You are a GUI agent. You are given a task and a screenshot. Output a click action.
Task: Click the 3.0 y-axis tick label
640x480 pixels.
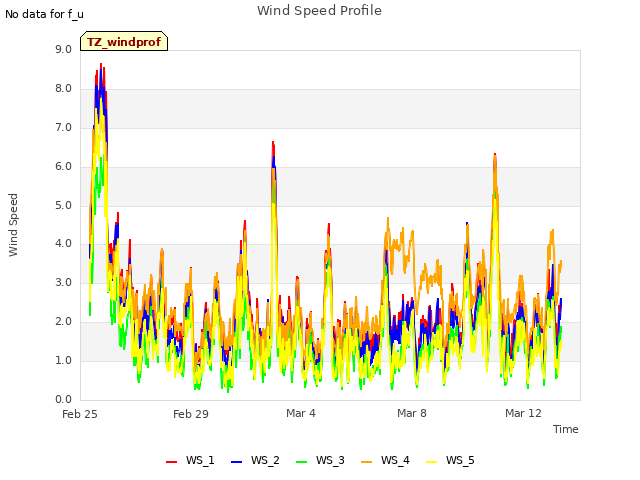(63, 282)
